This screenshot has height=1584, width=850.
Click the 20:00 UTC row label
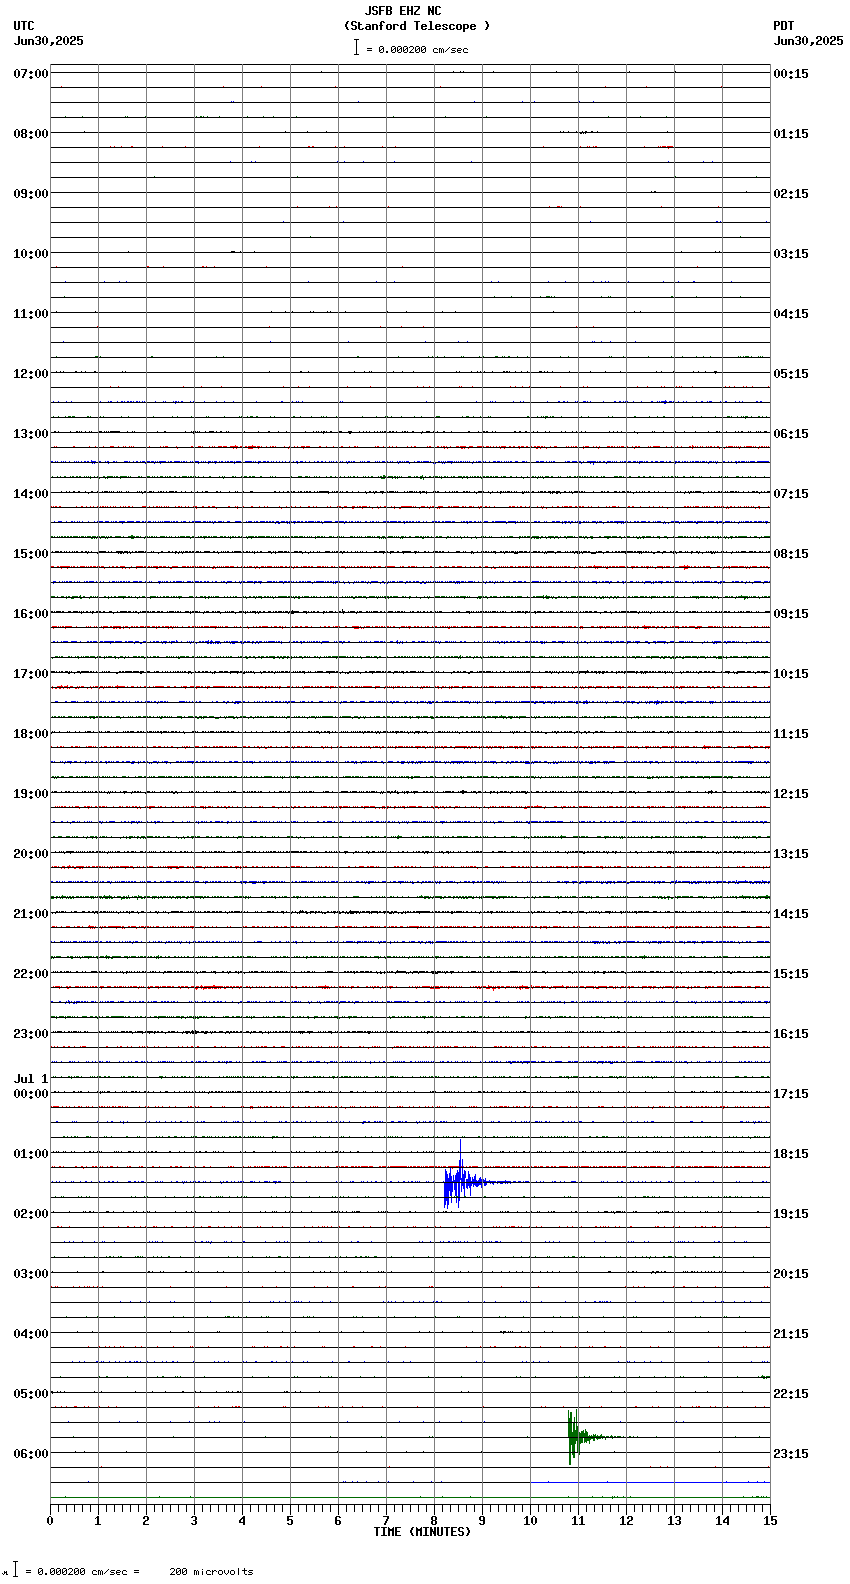(x=31, y=854)
